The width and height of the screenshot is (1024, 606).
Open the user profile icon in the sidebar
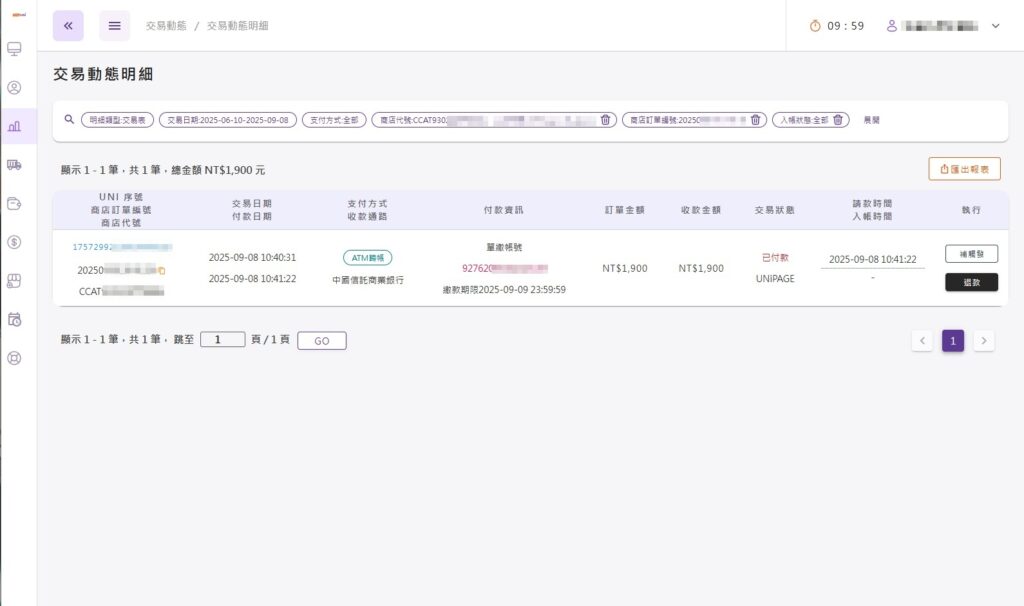pyautogui.click(x=13, y=87)
